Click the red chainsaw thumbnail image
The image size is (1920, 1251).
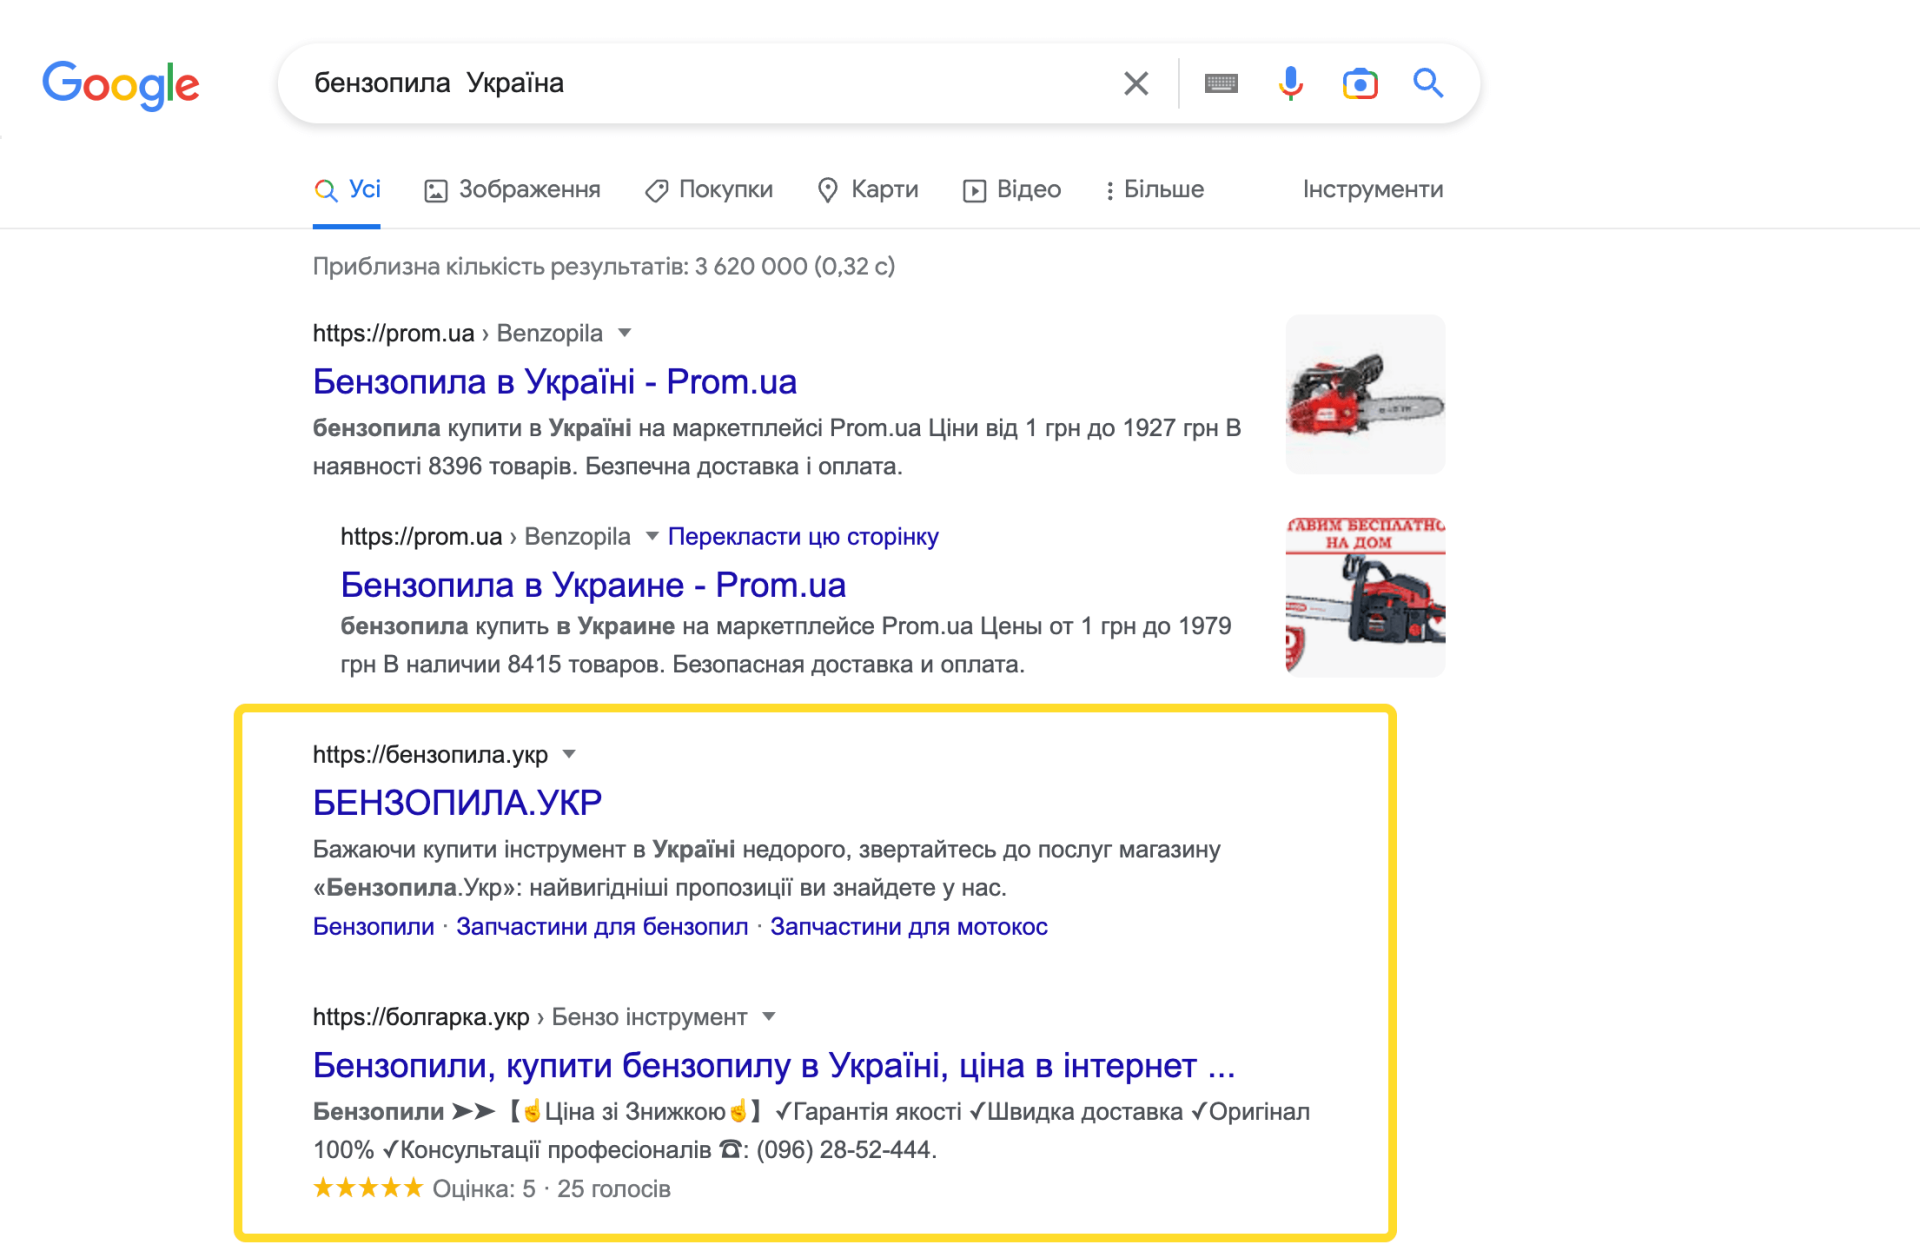(x=1364, y=393)
